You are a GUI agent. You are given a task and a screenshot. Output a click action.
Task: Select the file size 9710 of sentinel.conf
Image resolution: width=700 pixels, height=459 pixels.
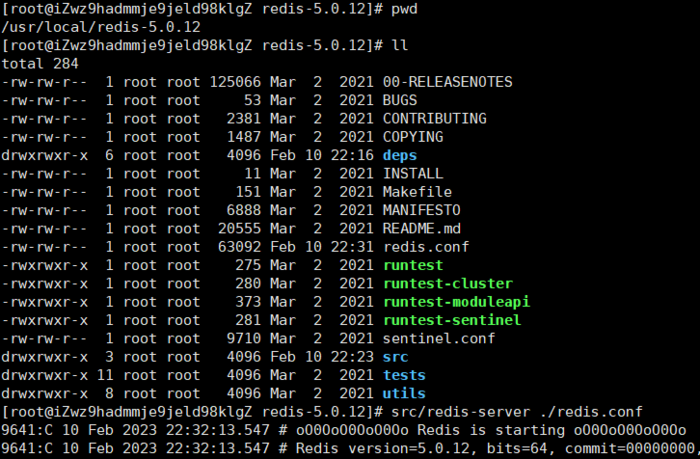click(244, 338)
